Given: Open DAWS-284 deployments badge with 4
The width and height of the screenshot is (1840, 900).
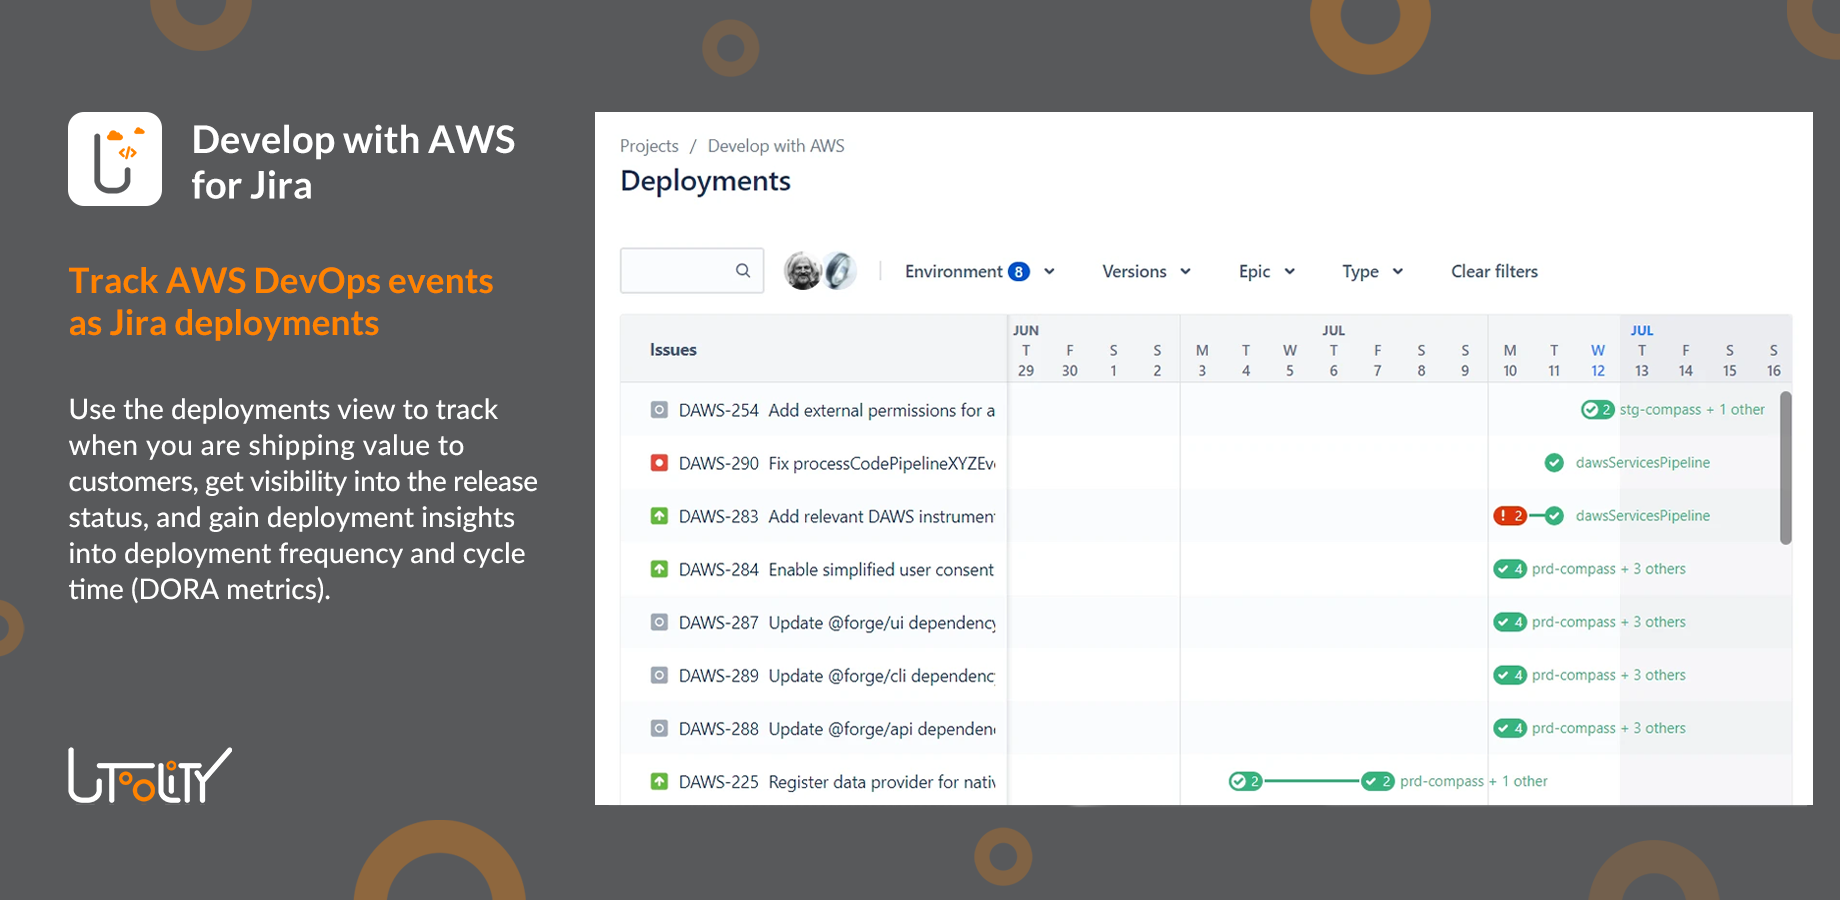Looking at the screenshot, I should click(x=1510, y=569).
